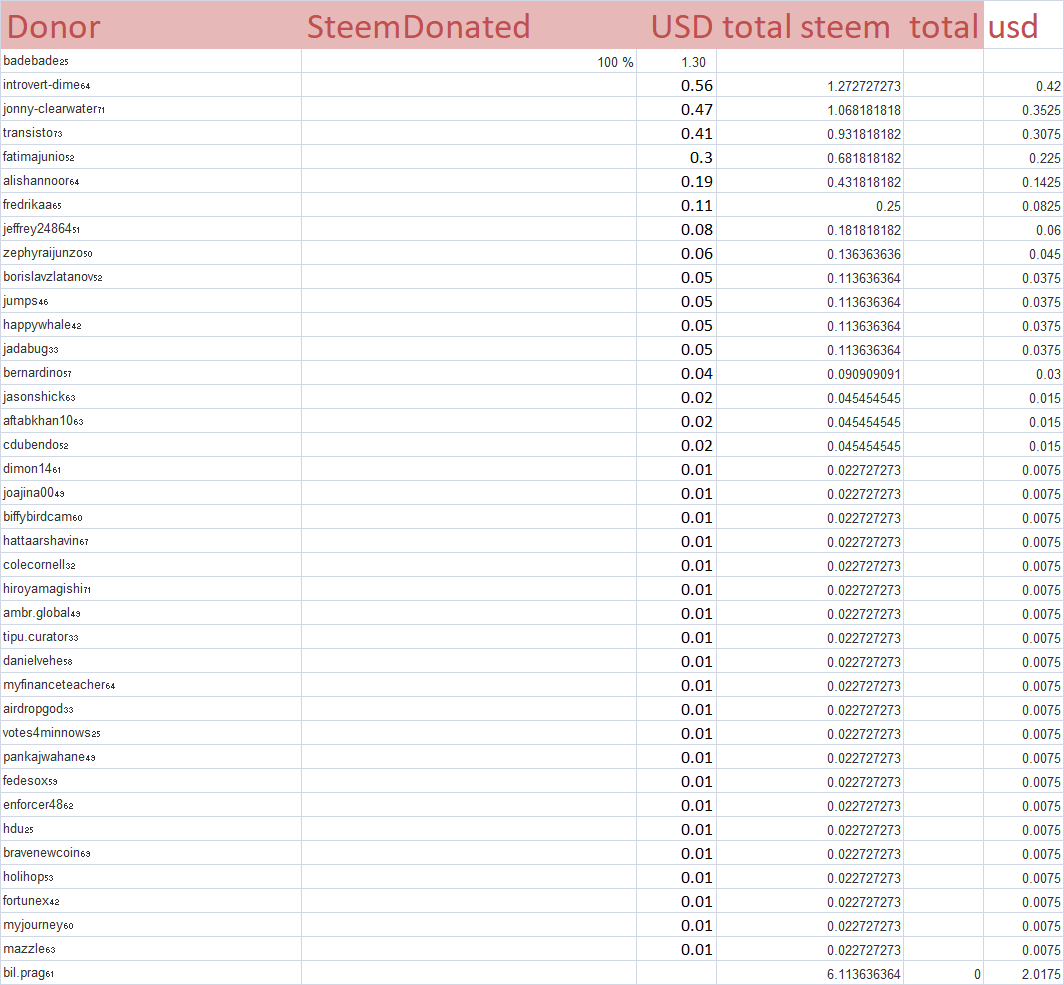Select the happywhale donor cell

pyautogui.click(x=151, y=325)
